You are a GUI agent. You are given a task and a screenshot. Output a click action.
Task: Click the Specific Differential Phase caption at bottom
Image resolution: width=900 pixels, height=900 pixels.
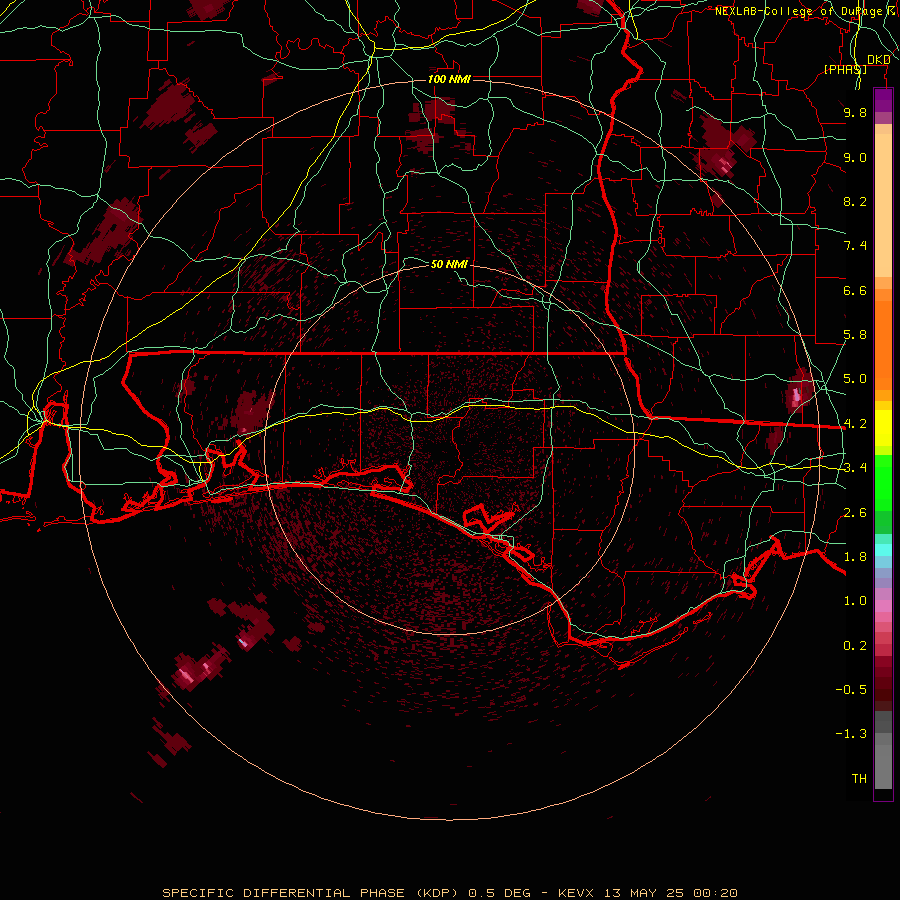tap(450, 893)
